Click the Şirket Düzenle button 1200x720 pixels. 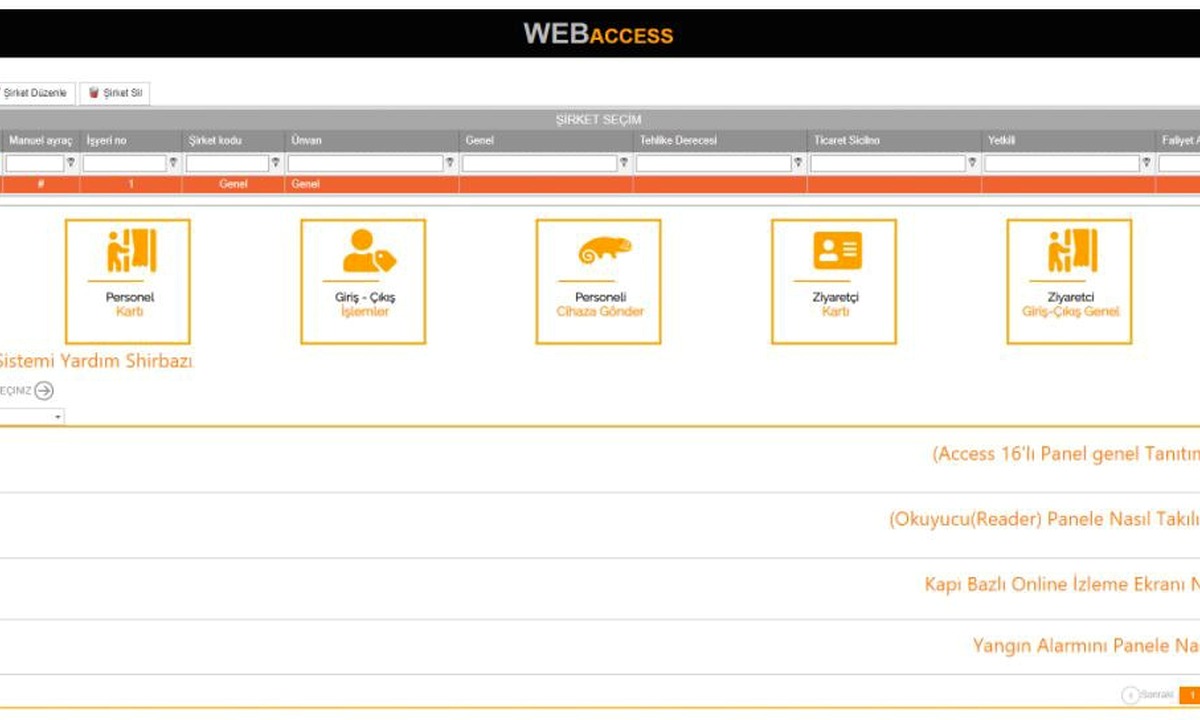coord(36,93)
